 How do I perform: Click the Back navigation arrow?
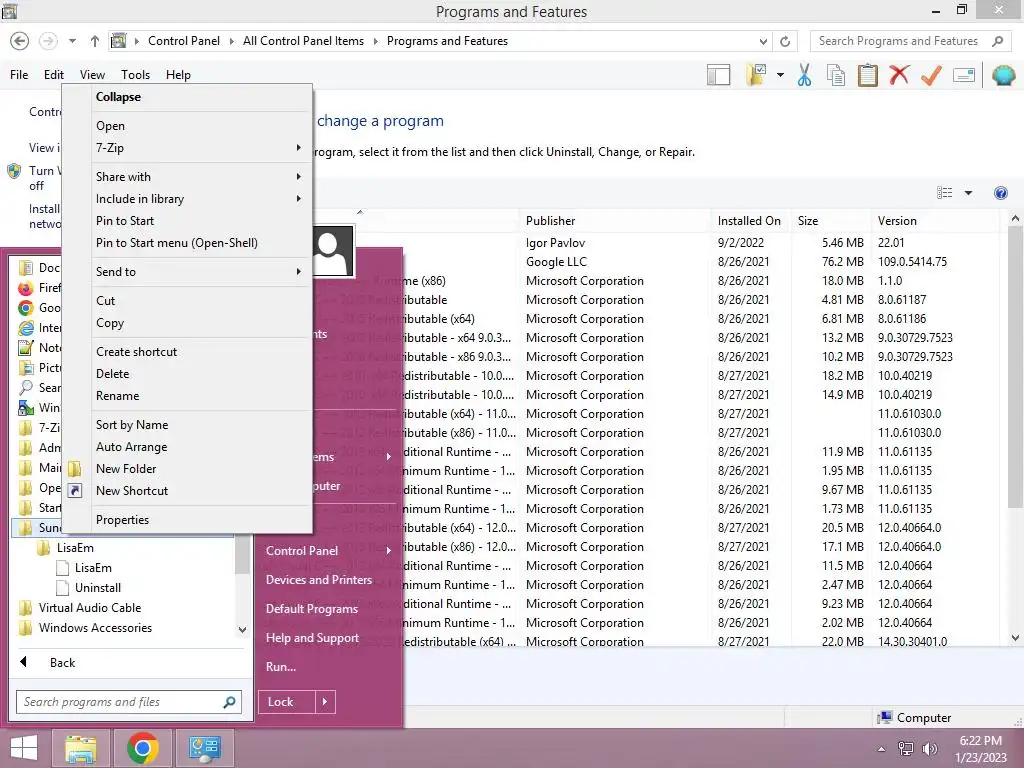(x=20, y=41)
